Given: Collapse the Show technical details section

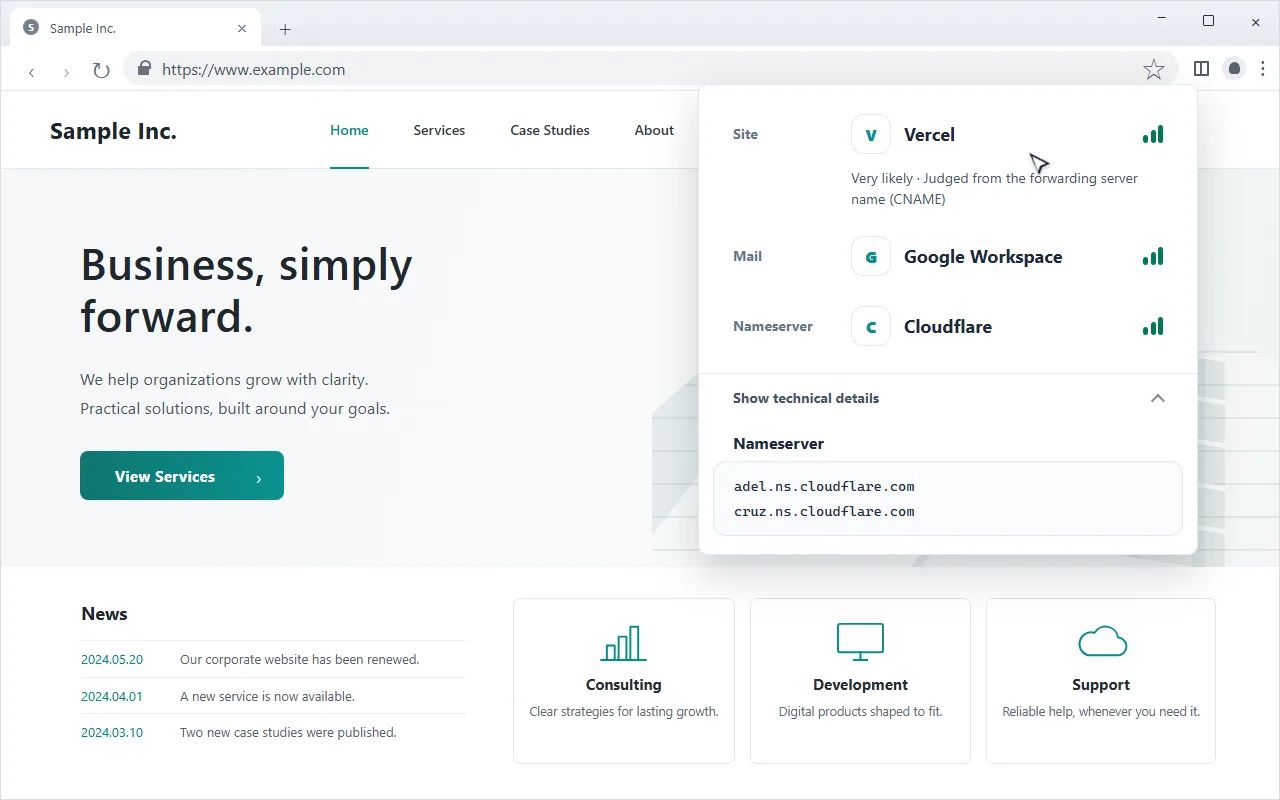Looking at the screenshot, I should (x=948, y=398).
